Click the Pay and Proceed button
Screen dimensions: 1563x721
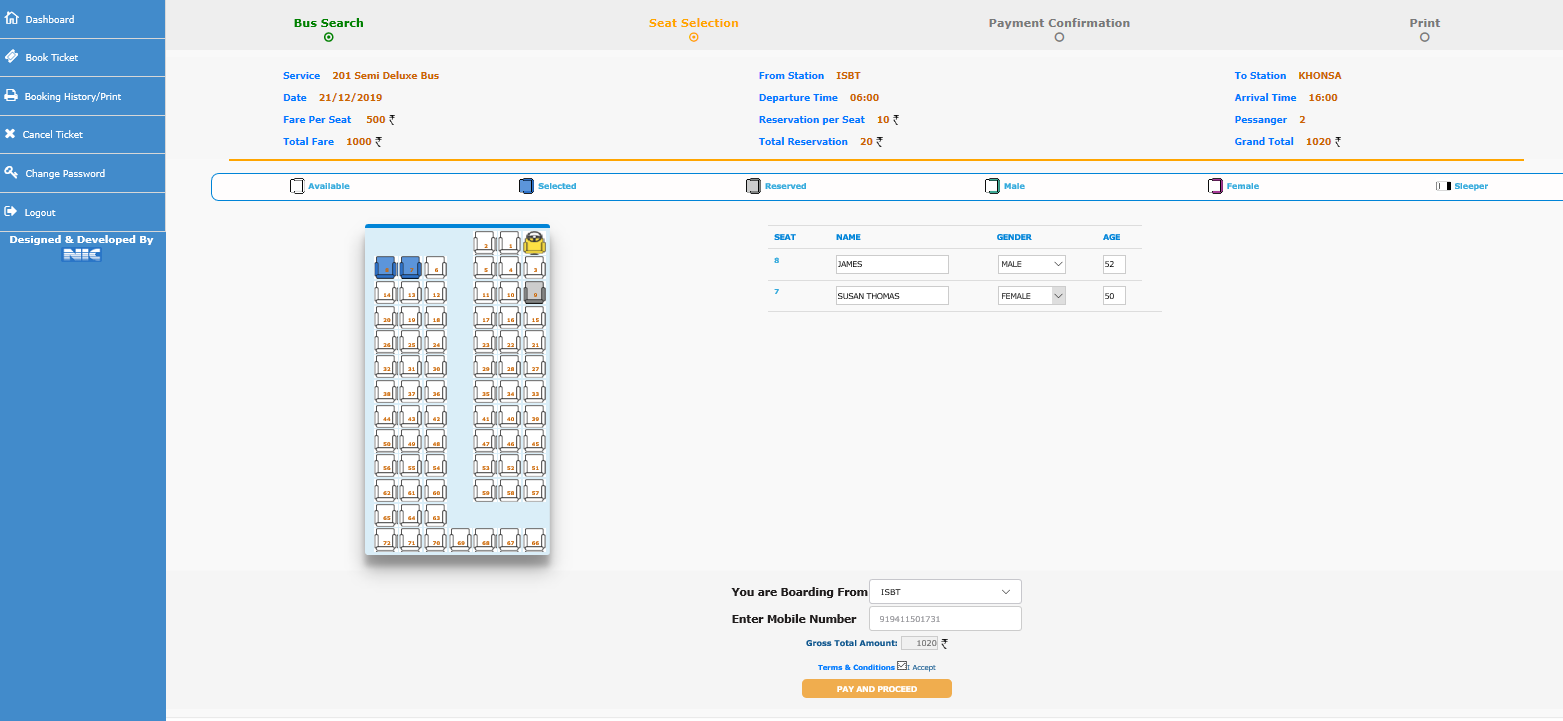(x=876, y=689)
